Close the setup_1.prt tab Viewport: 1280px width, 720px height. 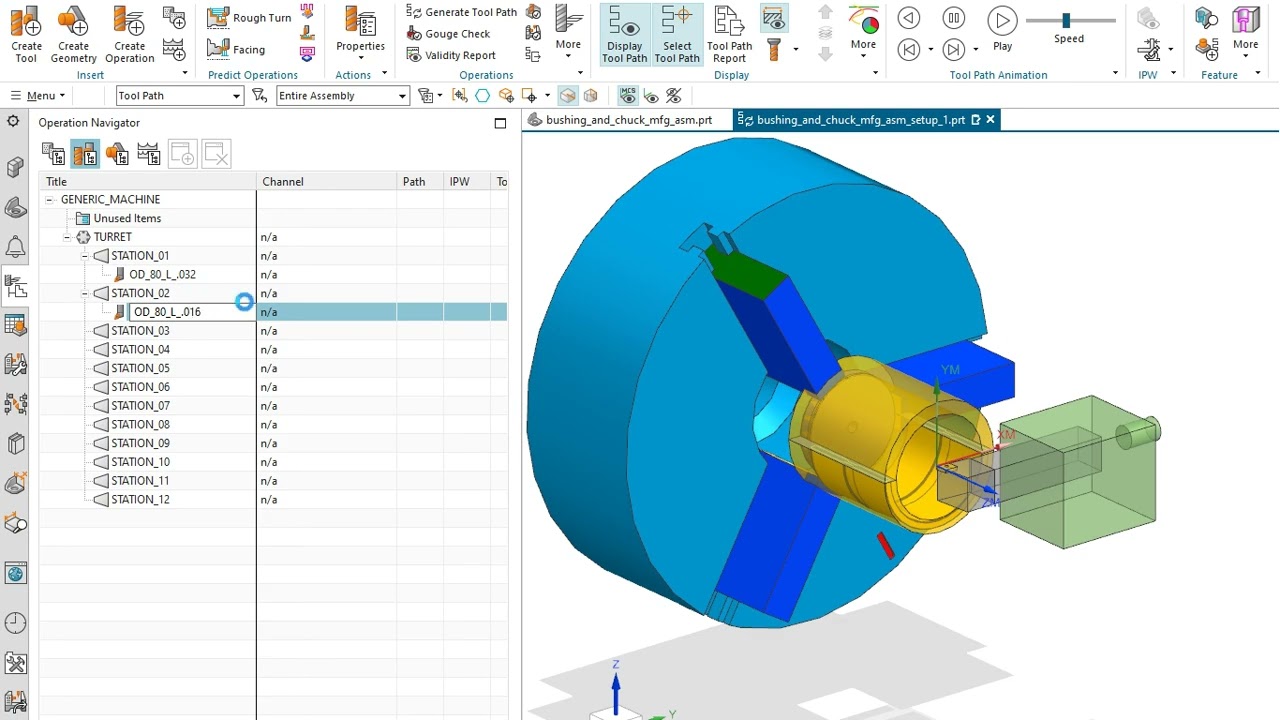pyautogui.click(x=990, y=120)
